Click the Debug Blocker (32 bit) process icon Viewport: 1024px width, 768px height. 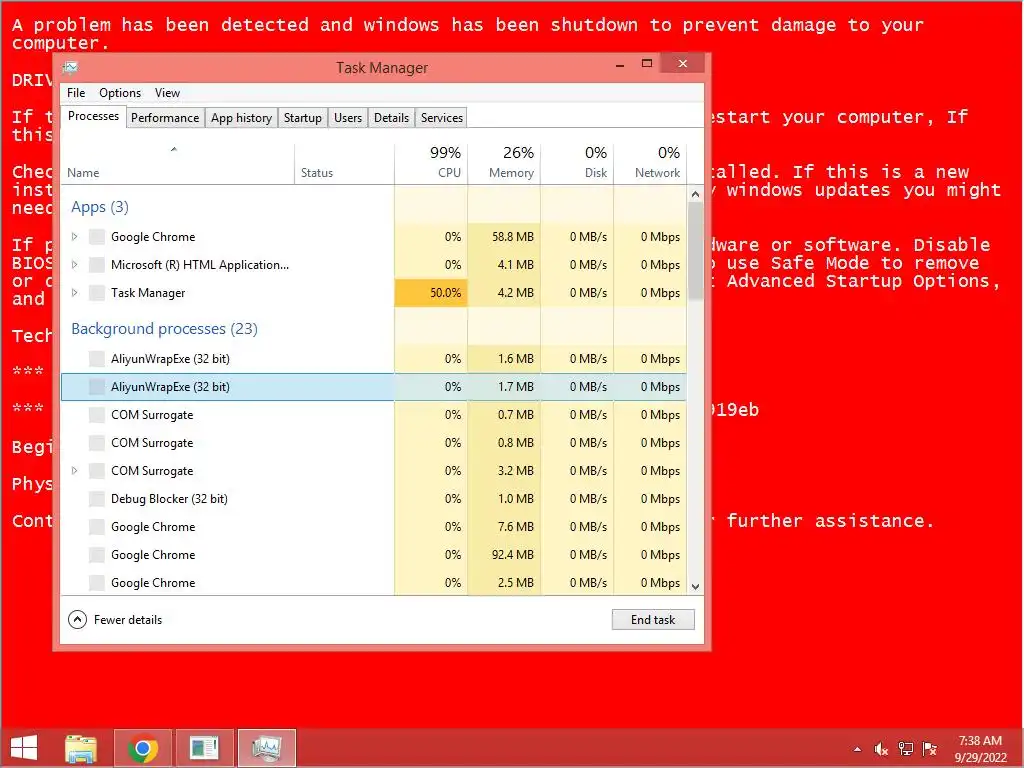click(97, 499)
